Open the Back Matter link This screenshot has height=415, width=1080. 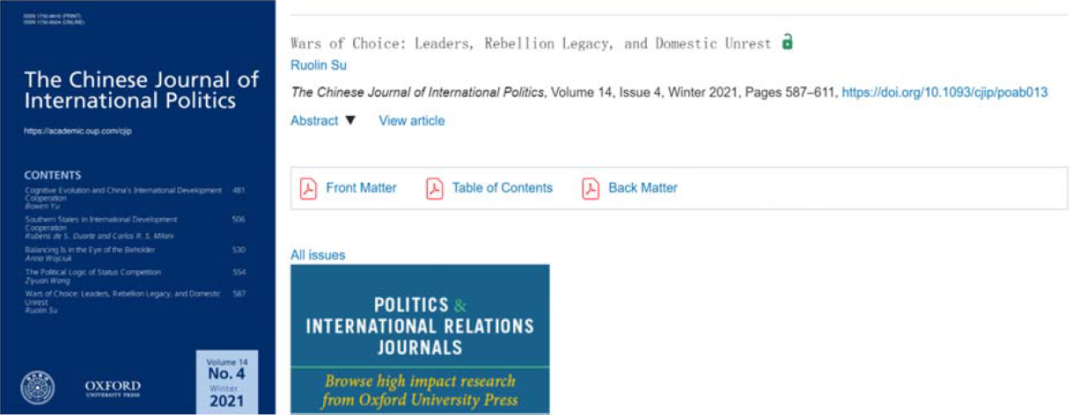click(643, 188)
